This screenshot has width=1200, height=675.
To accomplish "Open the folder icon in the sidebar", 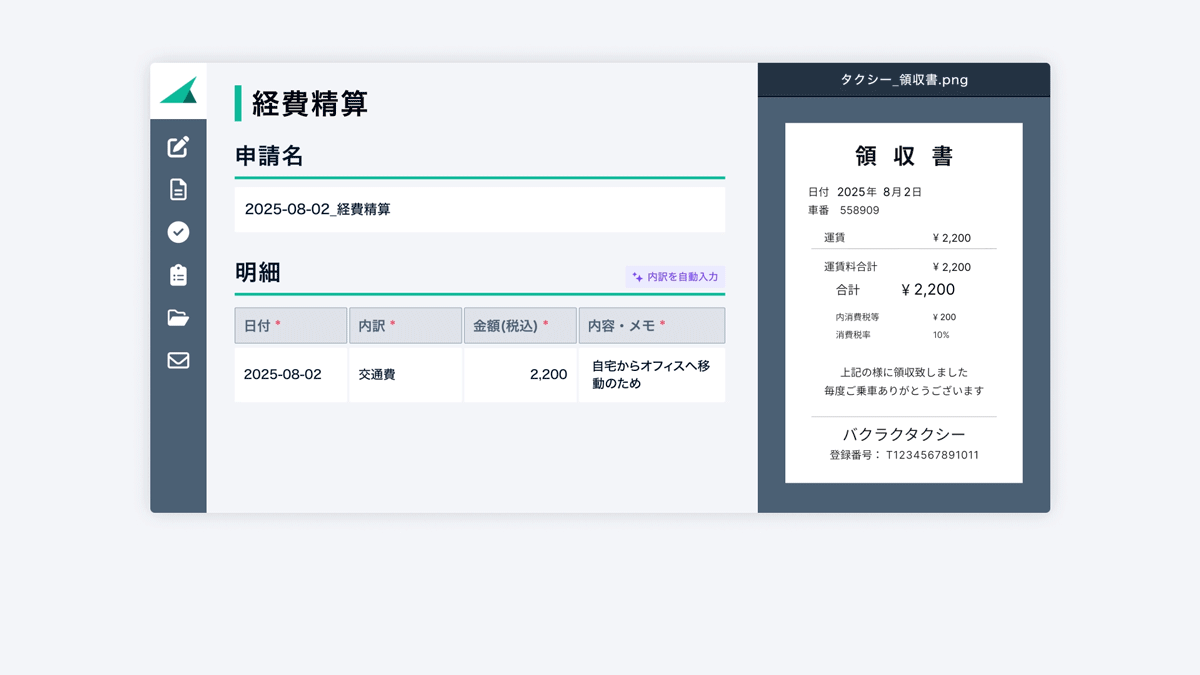I will (178, 318).
